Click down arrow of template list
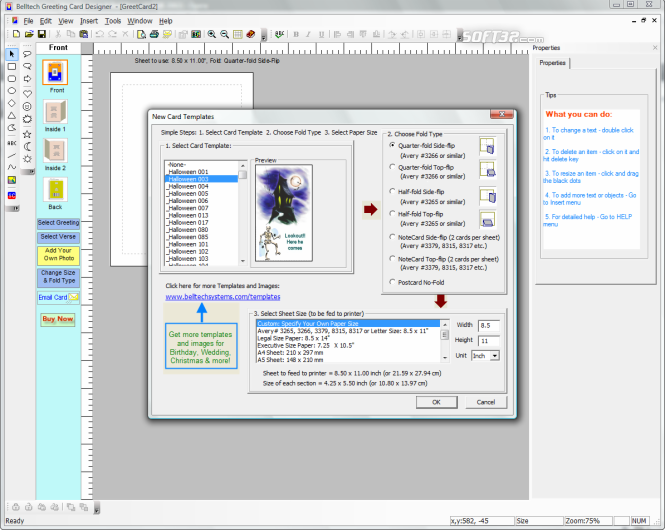Viewport: 665px width, 530px height. tap(243, 261)
